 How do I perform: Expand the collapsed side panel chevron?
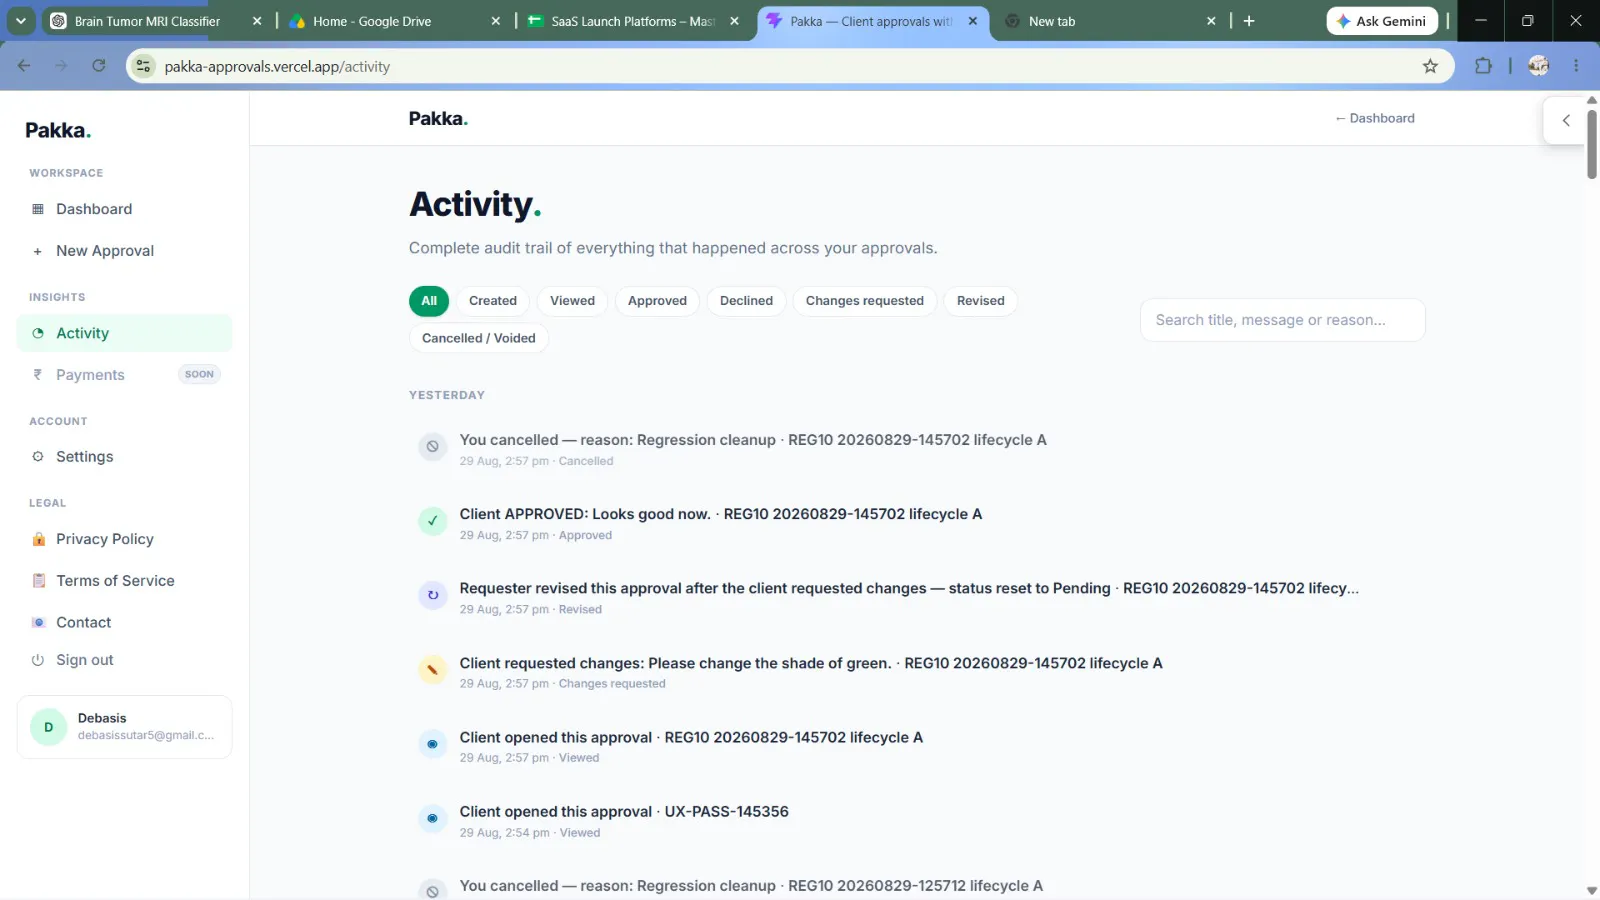(x=1566, y=120)
